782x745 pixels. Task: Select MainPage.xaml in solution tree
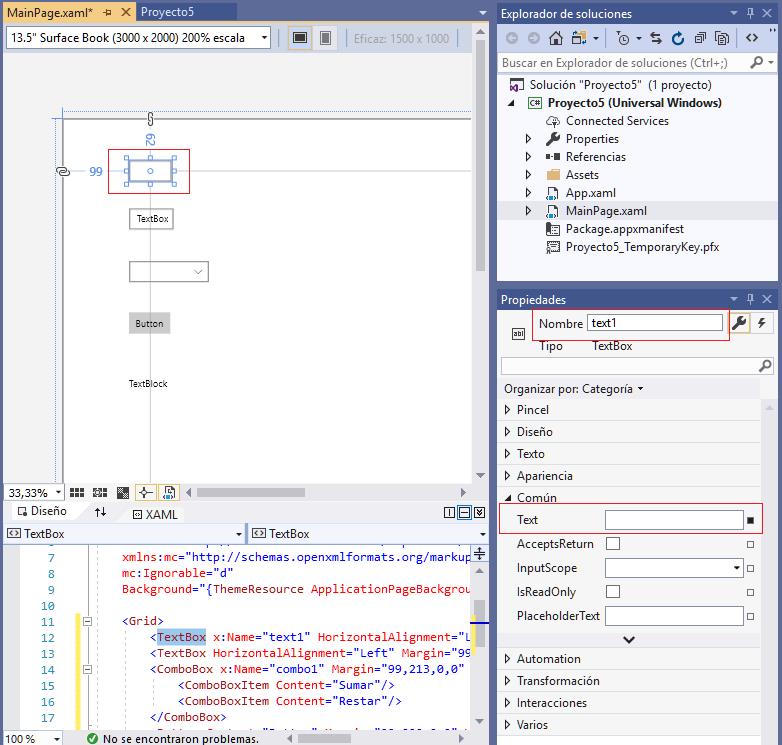click(x=606, y=211)
